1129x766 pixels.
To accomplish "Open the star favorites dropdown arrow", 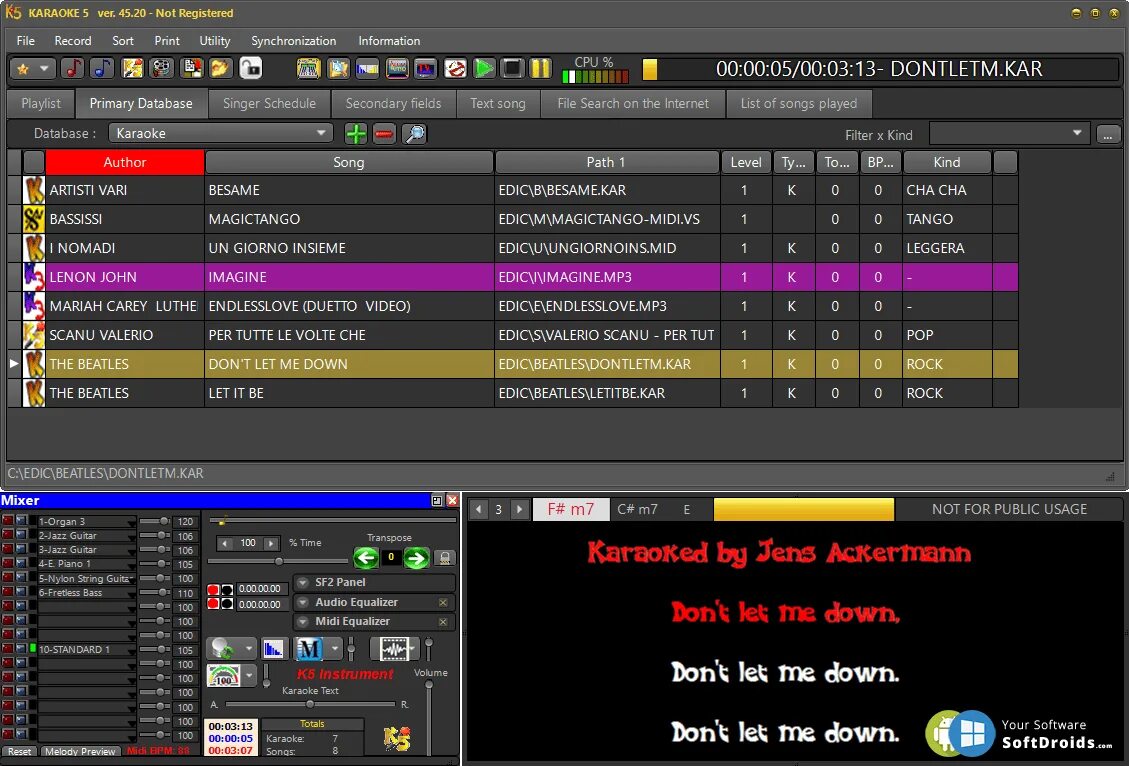I will click(44, 68).
